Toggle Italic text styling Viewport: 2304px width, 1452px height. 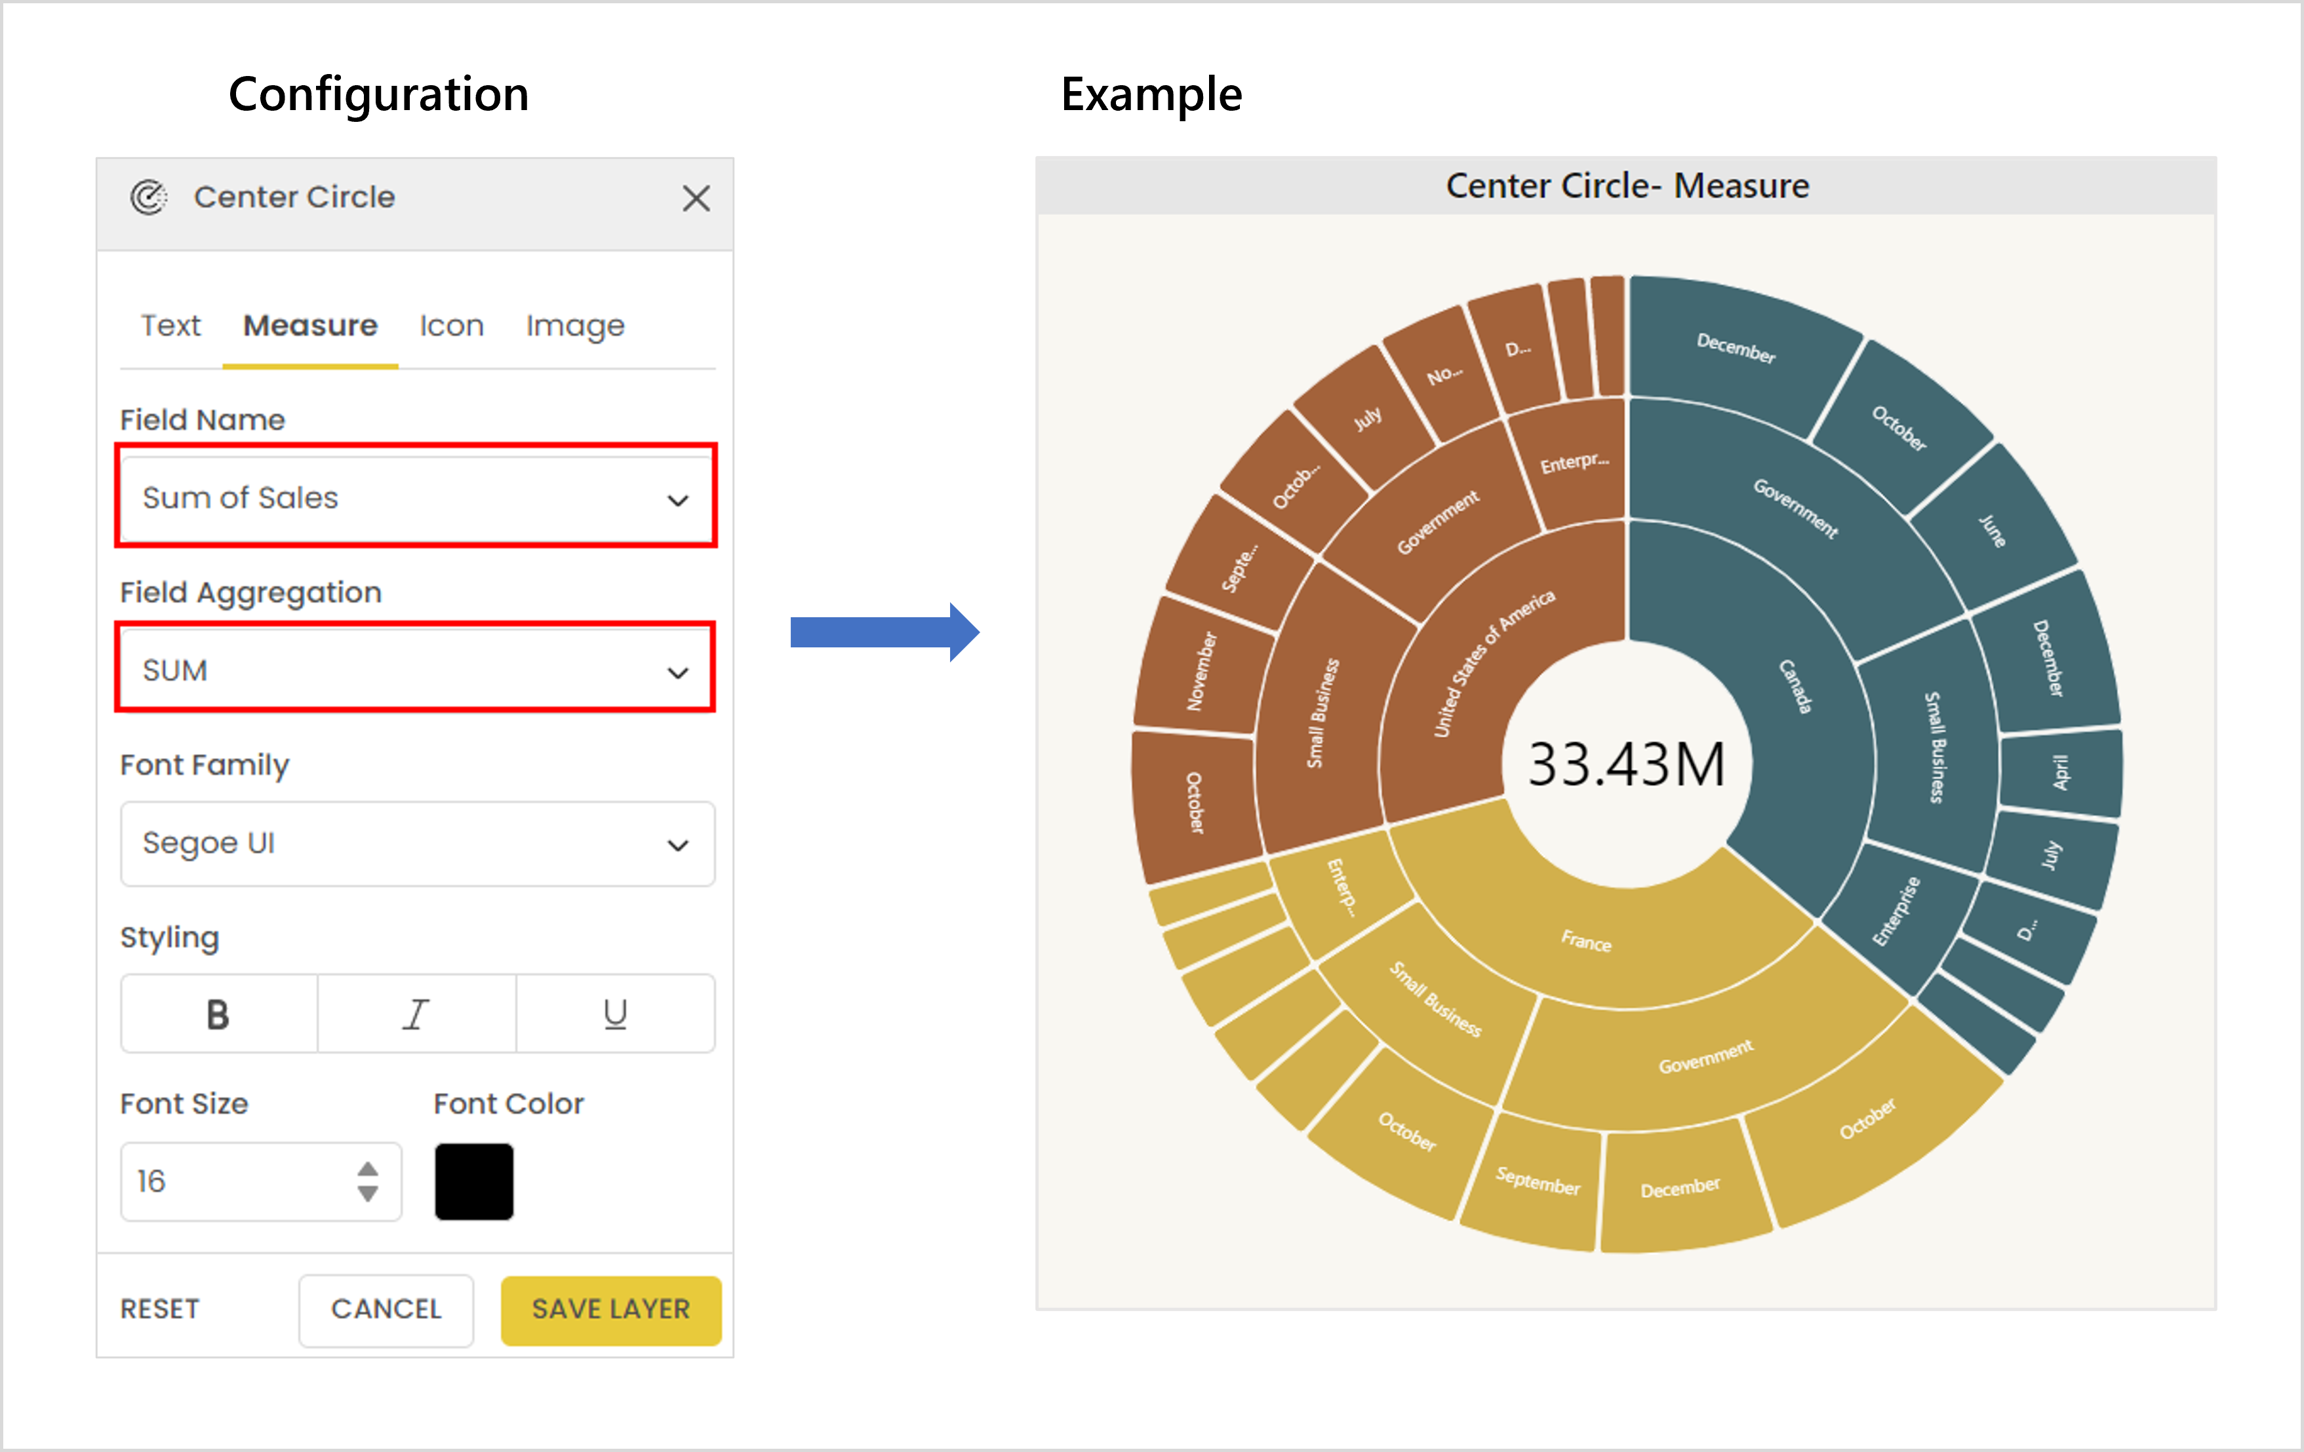coord(416,1014)
